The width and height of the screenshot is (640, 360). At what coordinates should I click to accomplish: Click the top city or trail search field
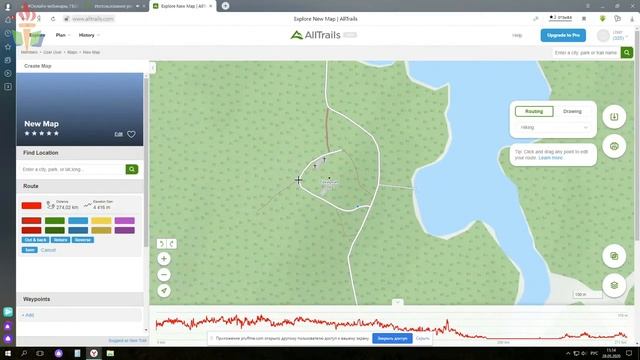586,52
